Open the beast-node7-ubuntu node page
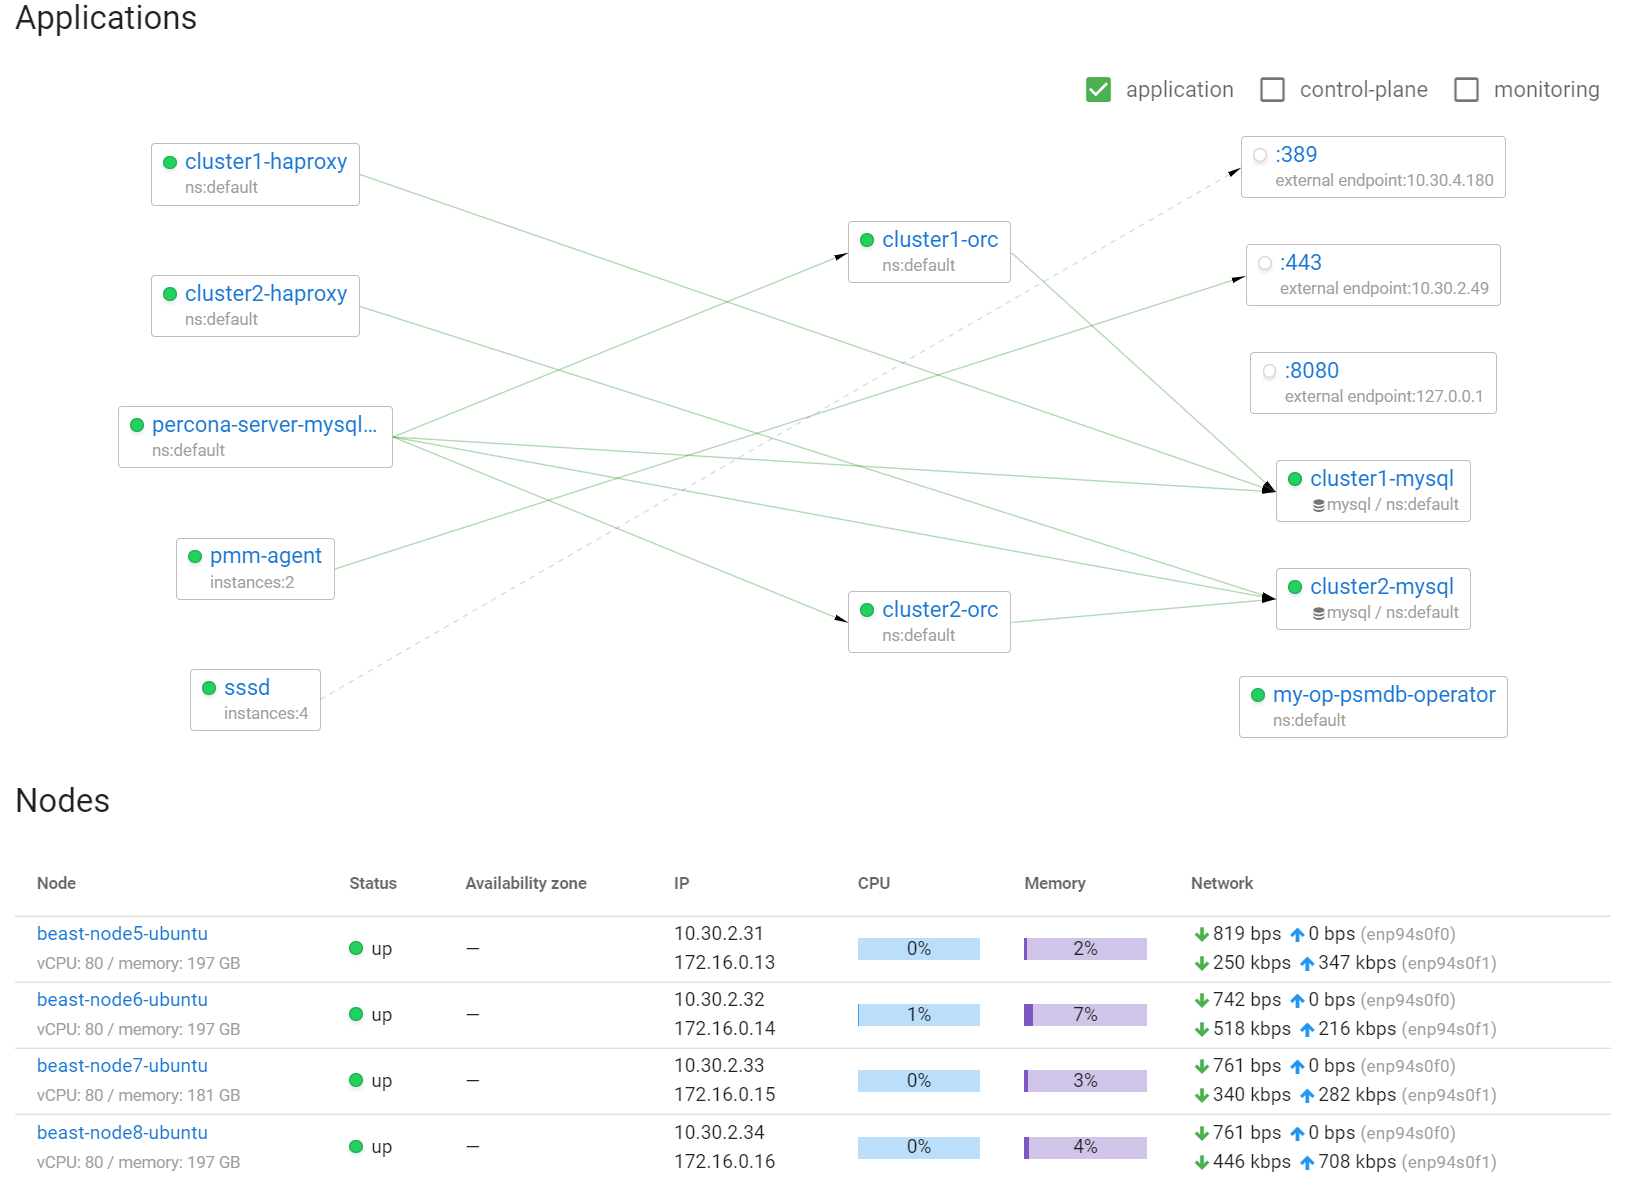The width and height of the screenshot is (1644, 1184). coord(122,1066)
